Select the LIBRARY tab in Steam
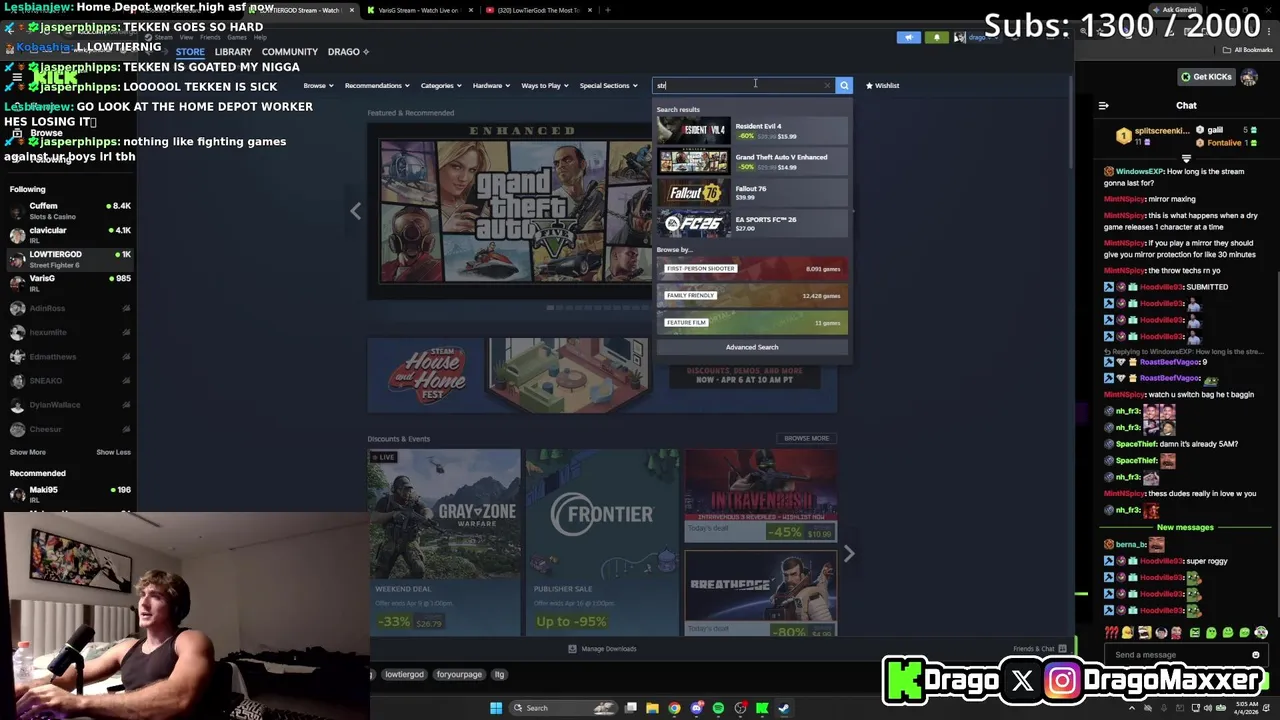 (233, 52)
